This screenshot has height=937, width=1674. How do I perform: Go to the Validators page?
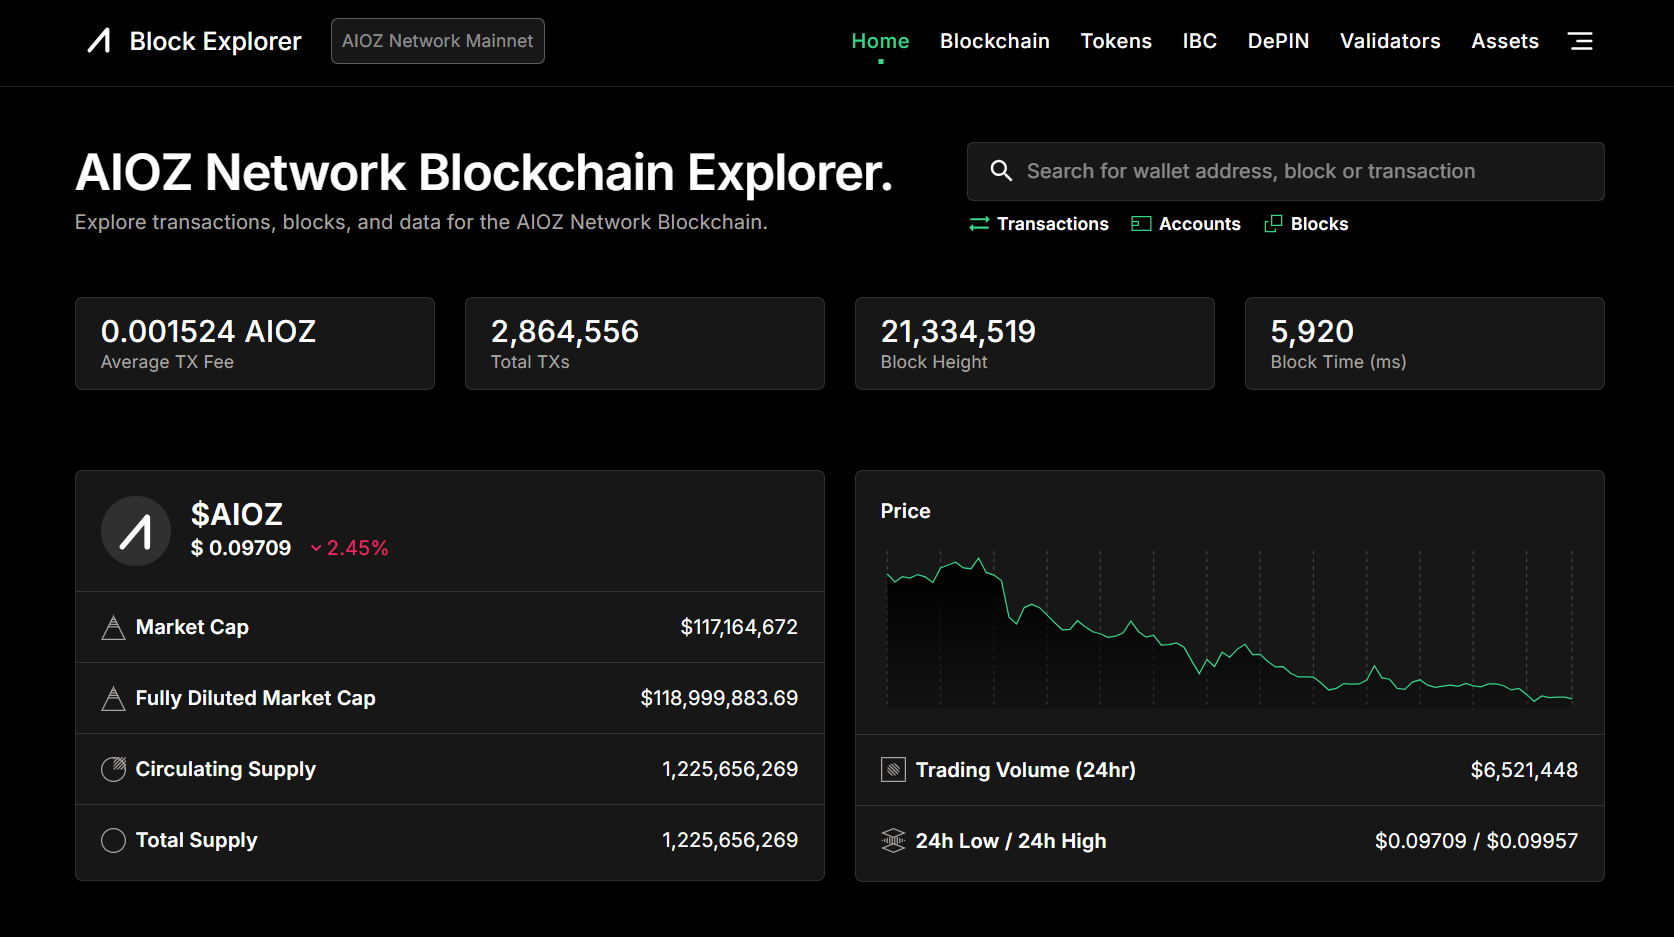tap(1389, 41)
